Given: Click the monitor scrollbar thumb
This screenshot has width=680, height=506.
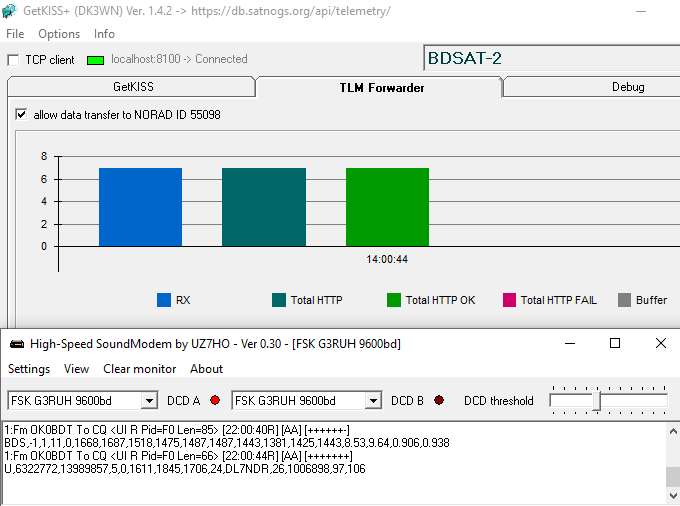Looking at the screenshot, I should [x=673, y=477].
